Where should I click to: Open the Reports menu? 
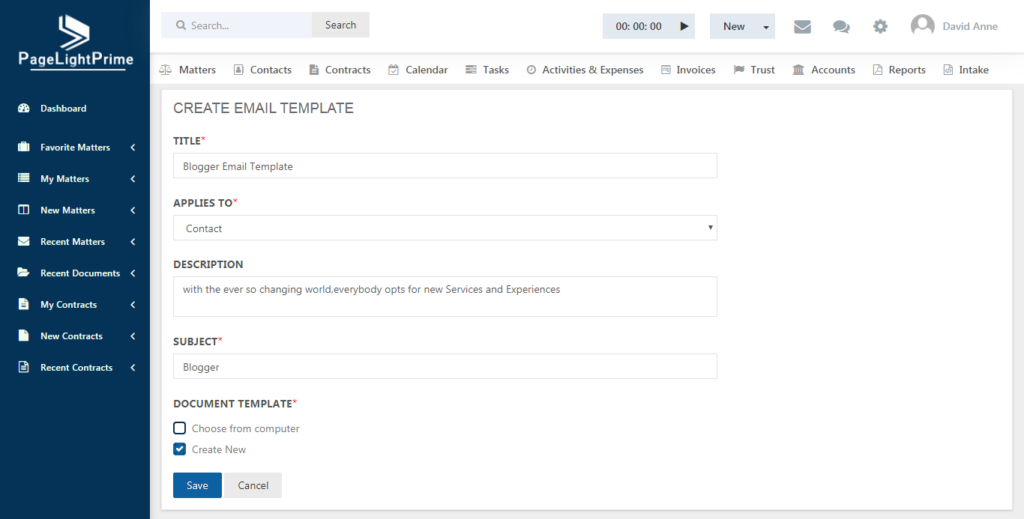click(x=907, y=70)
